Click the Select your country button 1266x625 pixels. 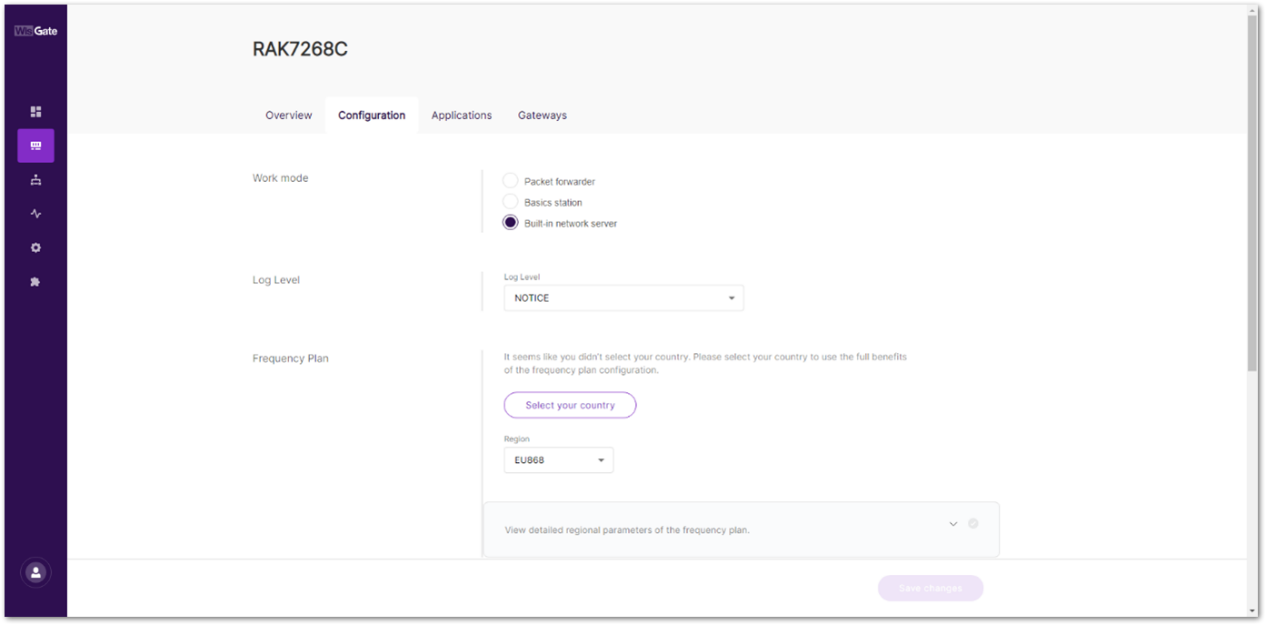click(570, 405)
